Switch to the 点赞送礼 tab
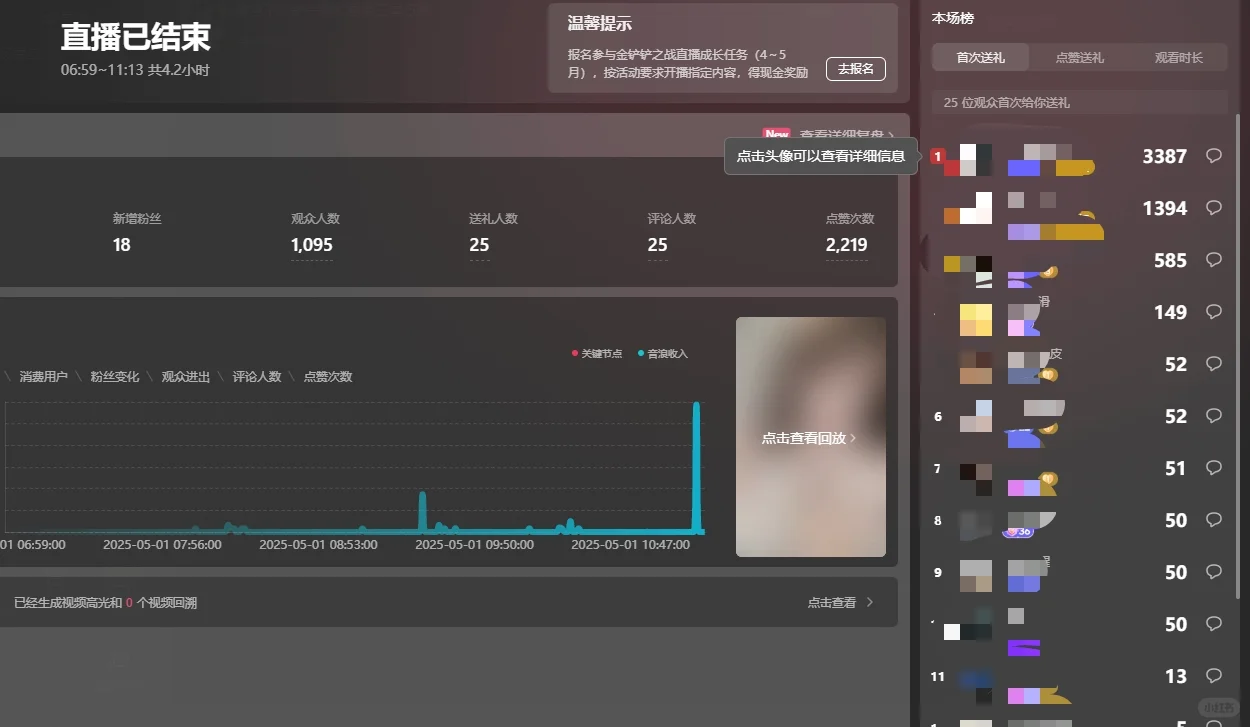1250x727 pixels. (1079, 58)
